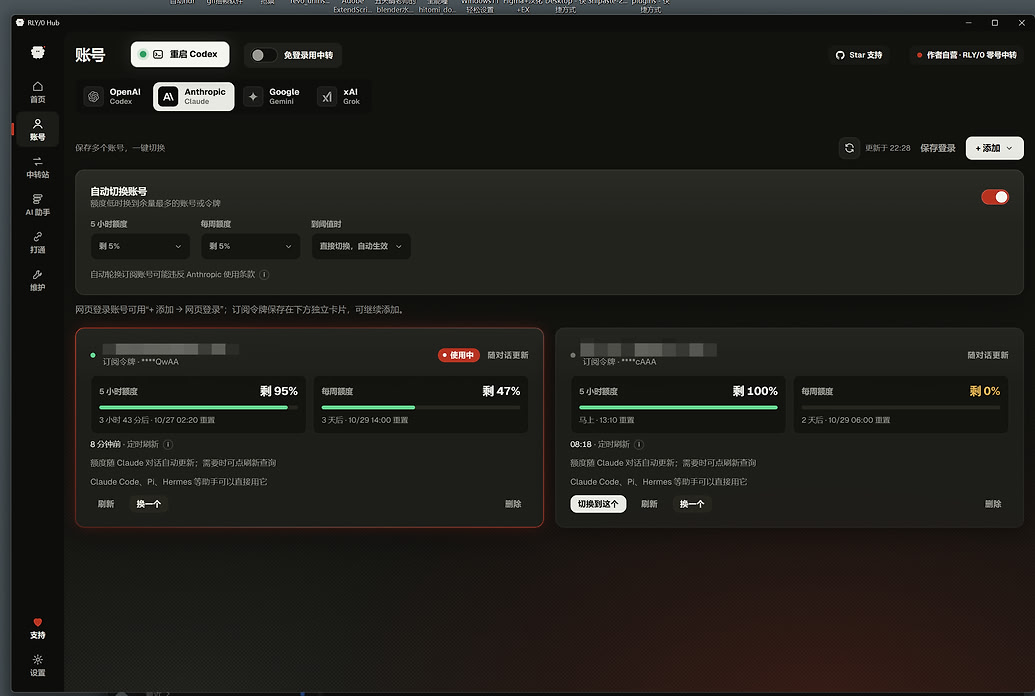Toggle the 免登录用中转 switch
The image size is (1035, 696).
point(263,55)
